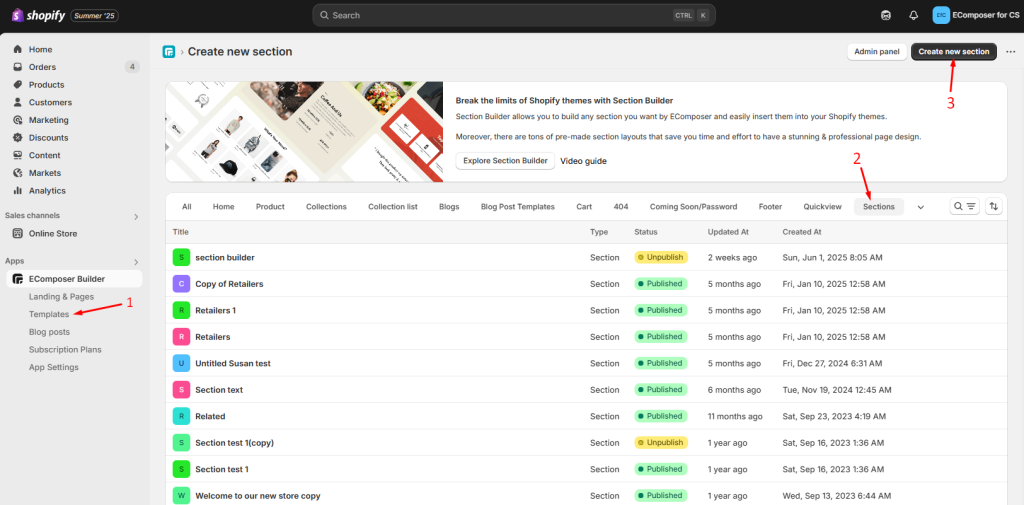Image resolution: width=1024 pixels, height=505 pixels.
Task: Click the EComposer icon in breadcrumb header
Action: click(169, 52)
